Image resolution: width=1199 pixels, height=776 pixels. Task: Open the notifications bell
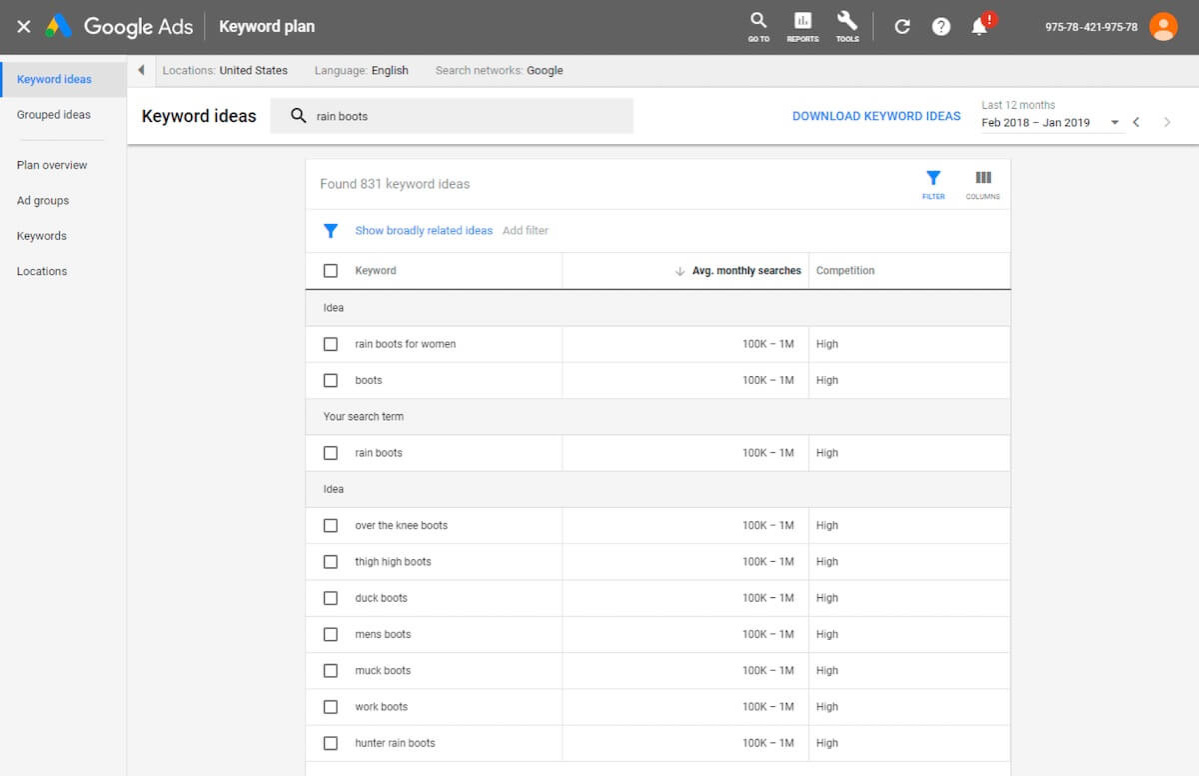980,27
